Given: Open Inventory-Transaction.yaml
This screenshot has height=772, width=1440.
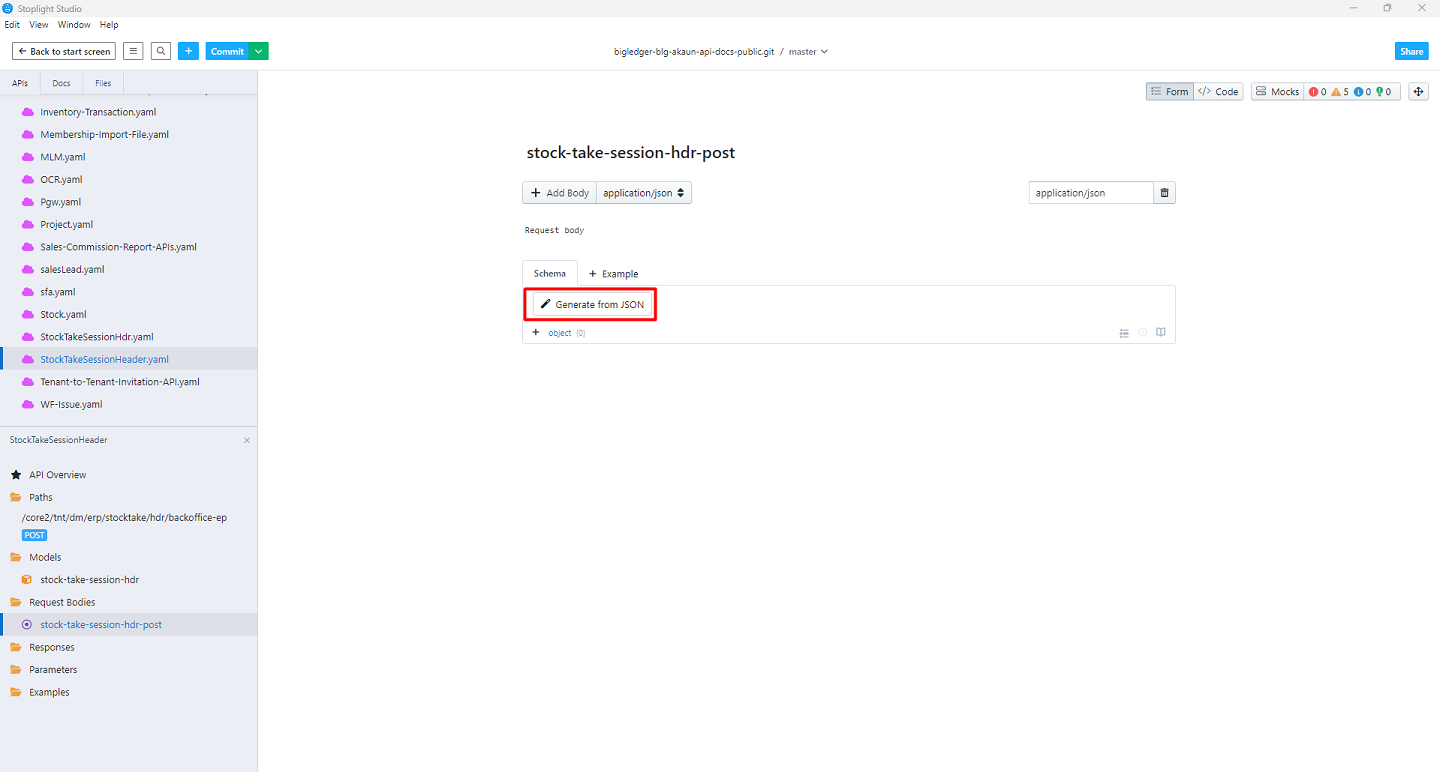Looking at the screenshot, I should 98,112.
